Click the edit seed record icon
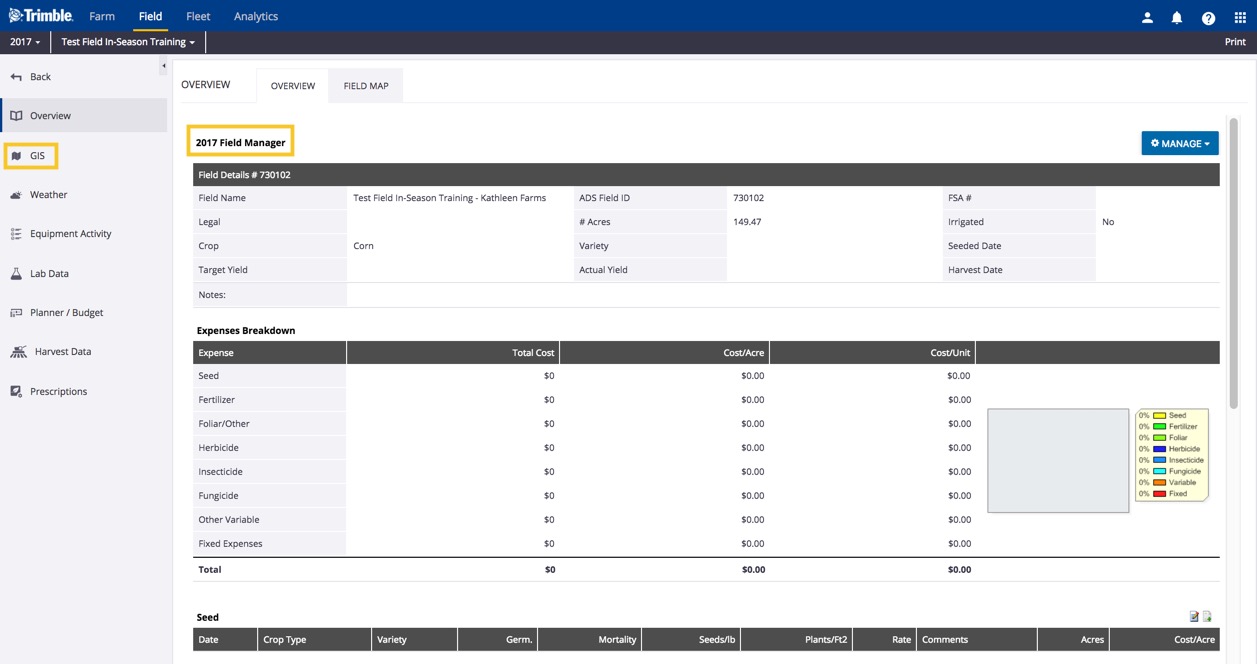1257x664 pixels. pos(1194,617)
